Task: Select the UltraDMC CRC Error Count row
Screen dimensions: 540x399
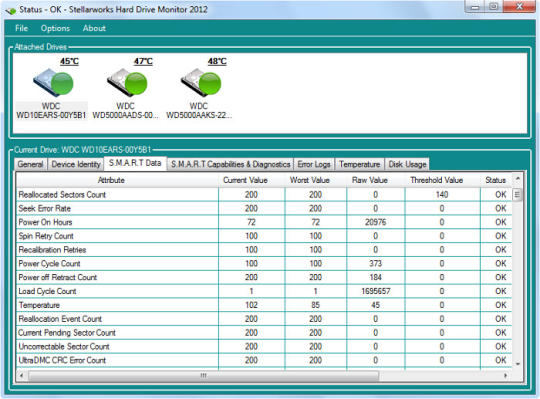Action: coord(264,360)
